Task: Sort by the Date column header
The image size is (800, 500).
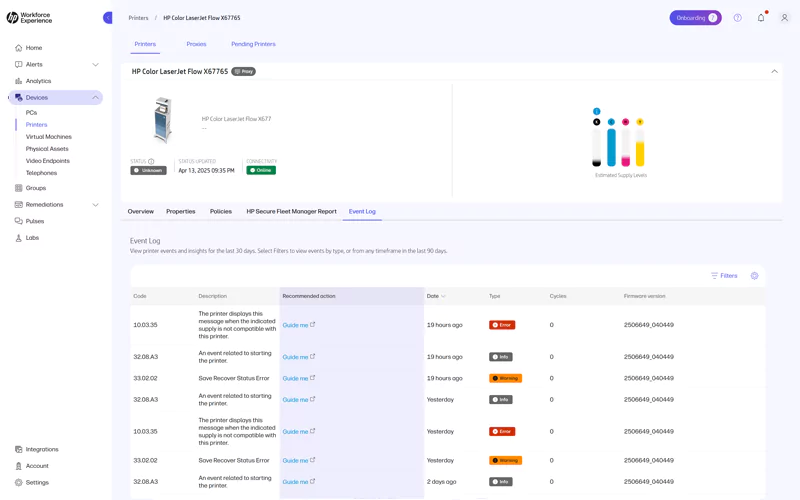Action: pyautogui.click(x=436, y=296)
